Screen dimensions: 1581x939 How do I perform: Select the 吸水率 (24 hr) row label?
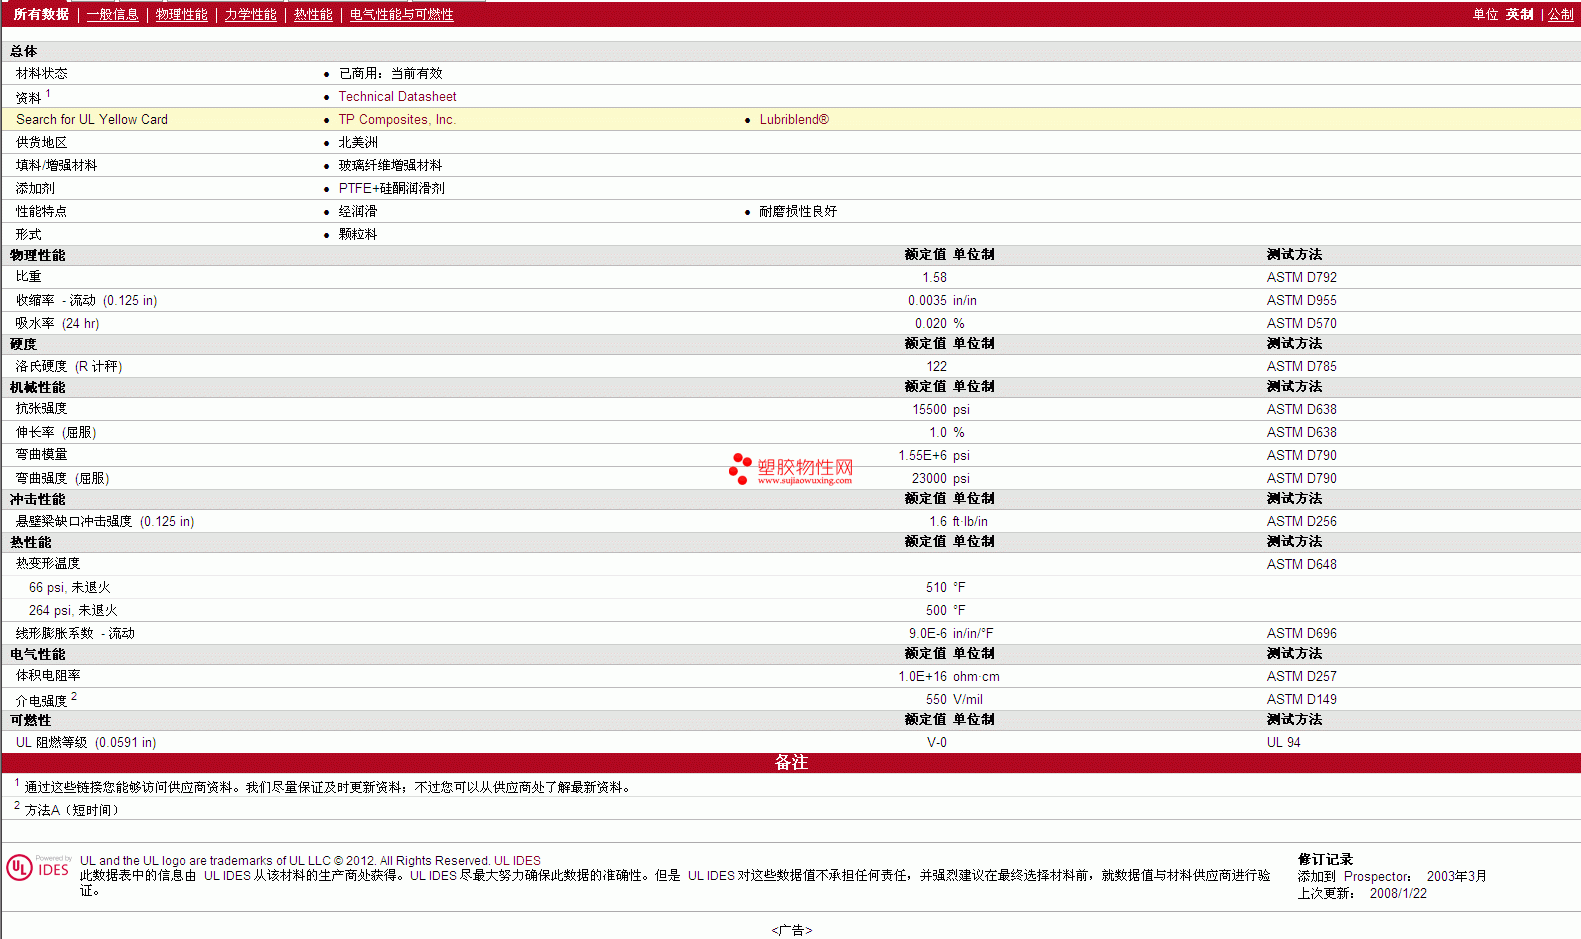point(58,324)
